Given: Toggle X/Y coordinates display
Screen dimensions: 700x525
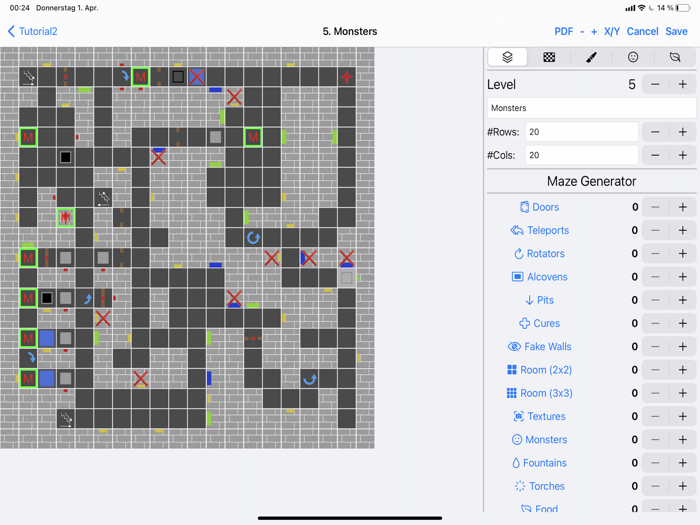Looking at the screenshot, I should 612,31.
